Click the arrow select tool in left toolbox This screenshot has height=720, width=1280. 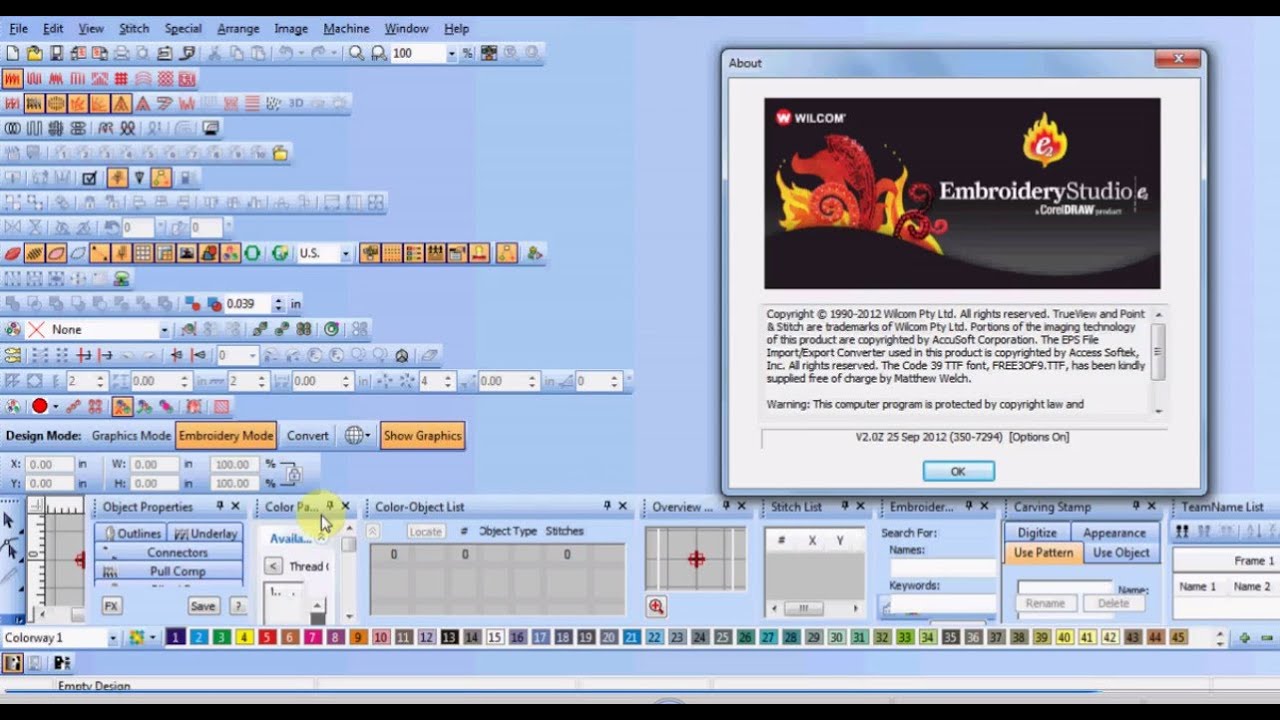9,520
